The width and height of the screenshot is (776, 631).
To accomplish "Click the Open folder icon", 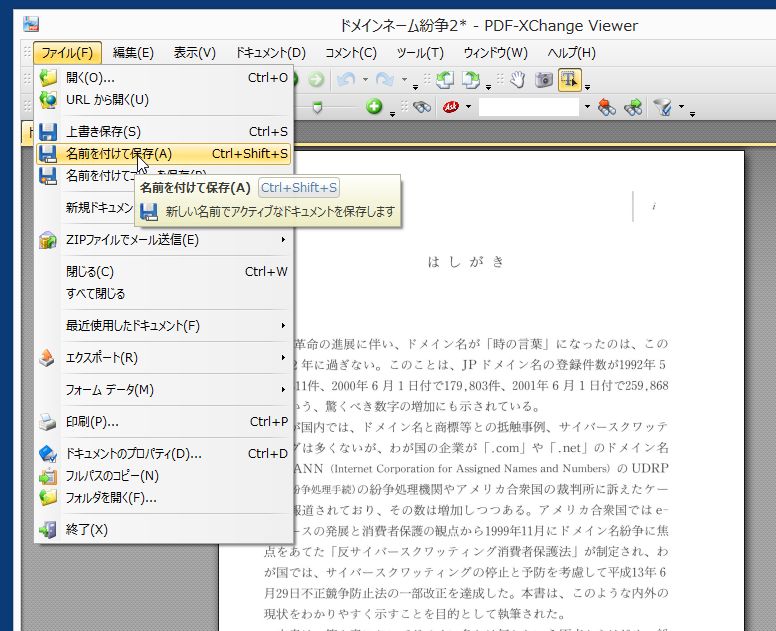I will (x=48, y=78).
